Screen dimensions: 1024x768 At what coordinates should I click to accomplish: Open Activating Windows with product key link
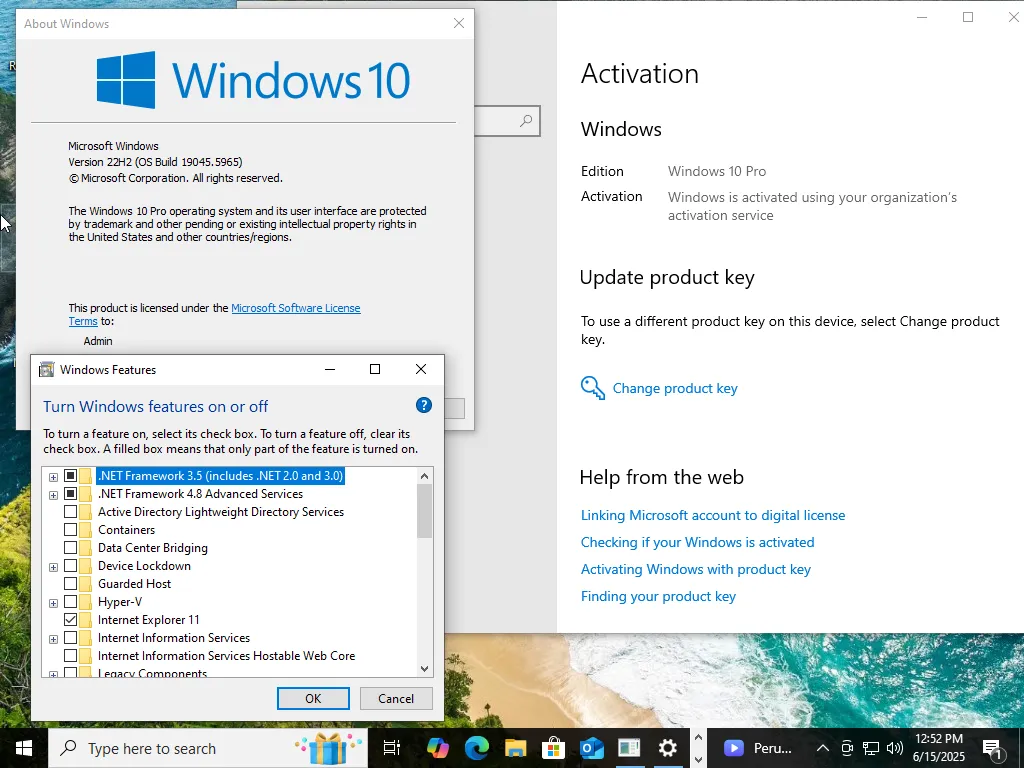tap(696, 569)
